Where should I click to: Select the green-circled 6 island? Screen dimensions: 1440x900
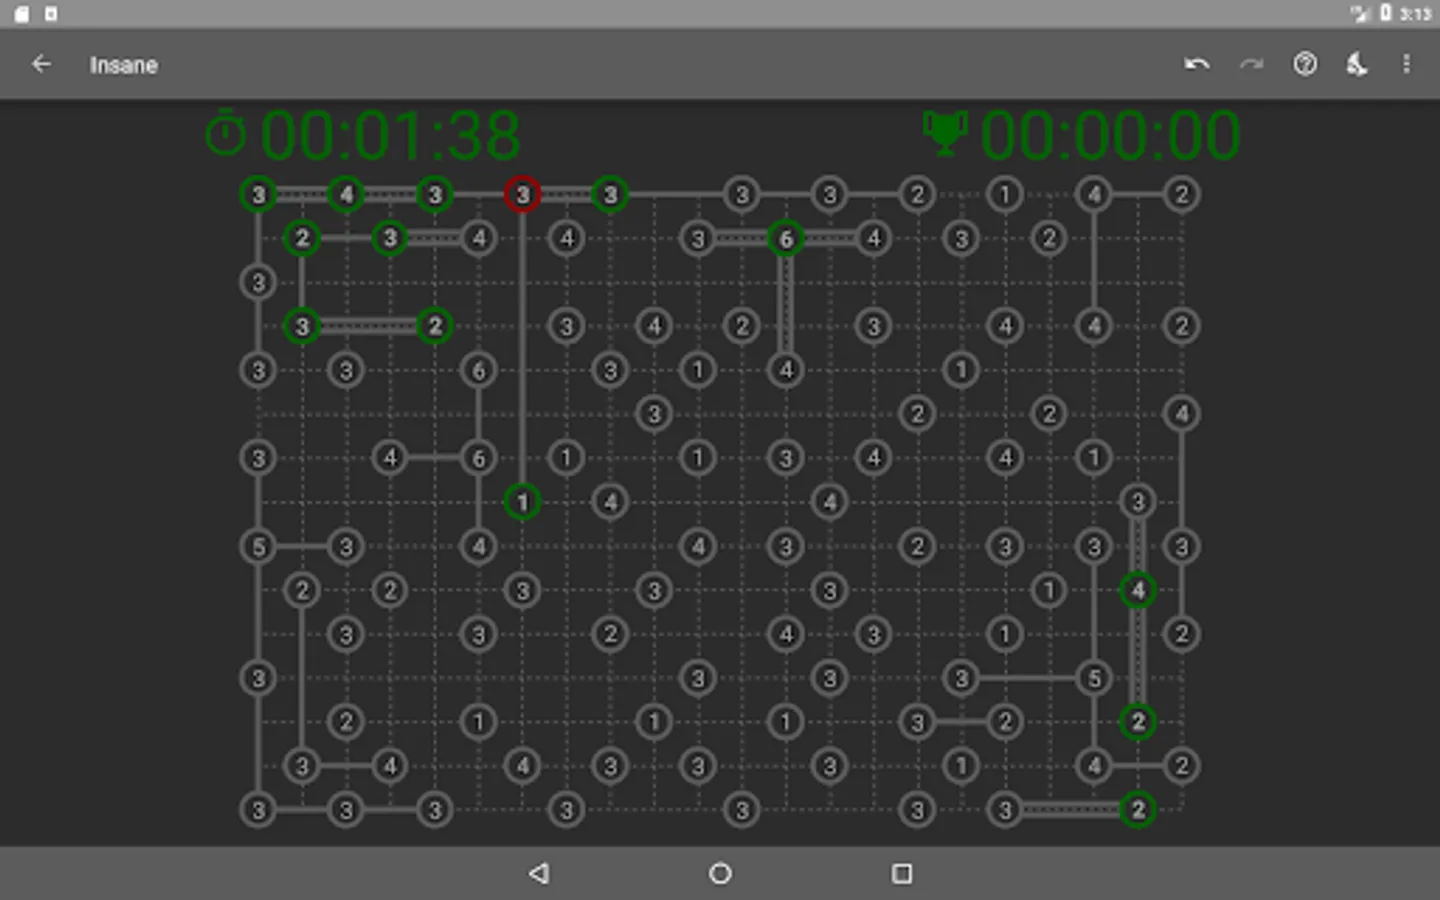pos(786,238)
